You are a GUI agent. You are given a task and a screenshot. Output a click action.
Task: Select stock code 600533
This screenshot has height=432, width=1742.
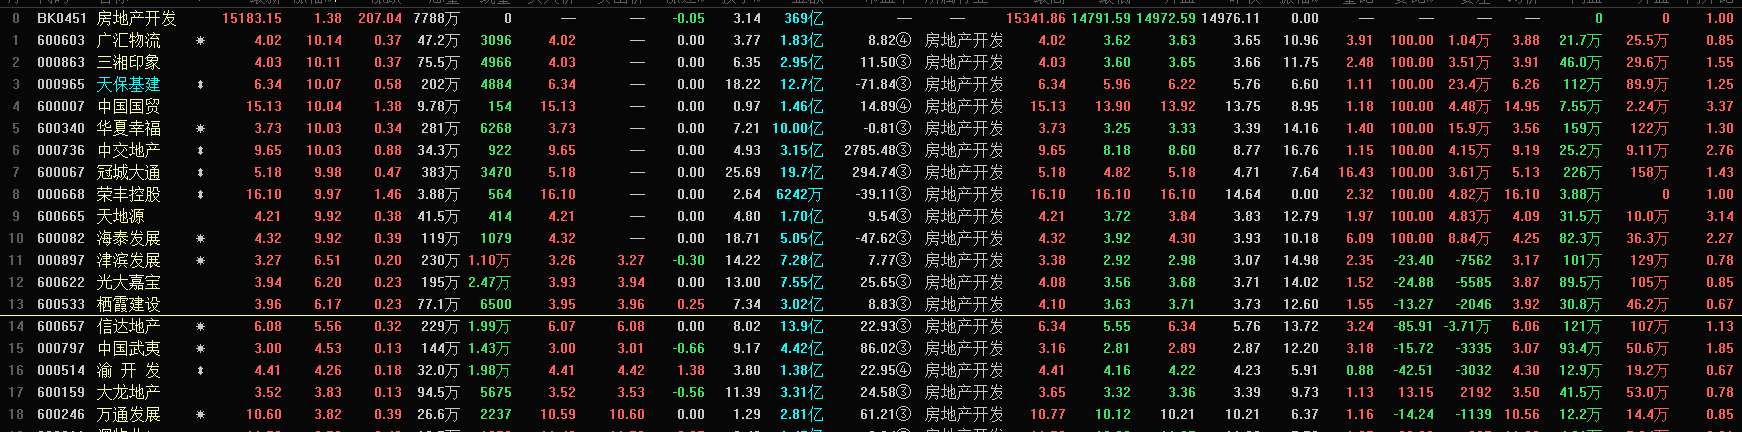coord(61,305)
